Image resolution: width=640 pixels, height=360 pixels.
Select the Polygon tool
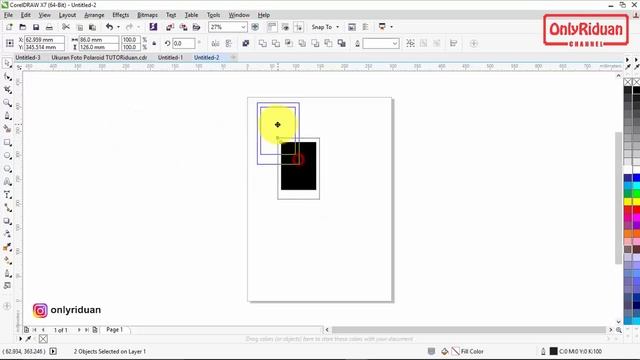(7, 169)
